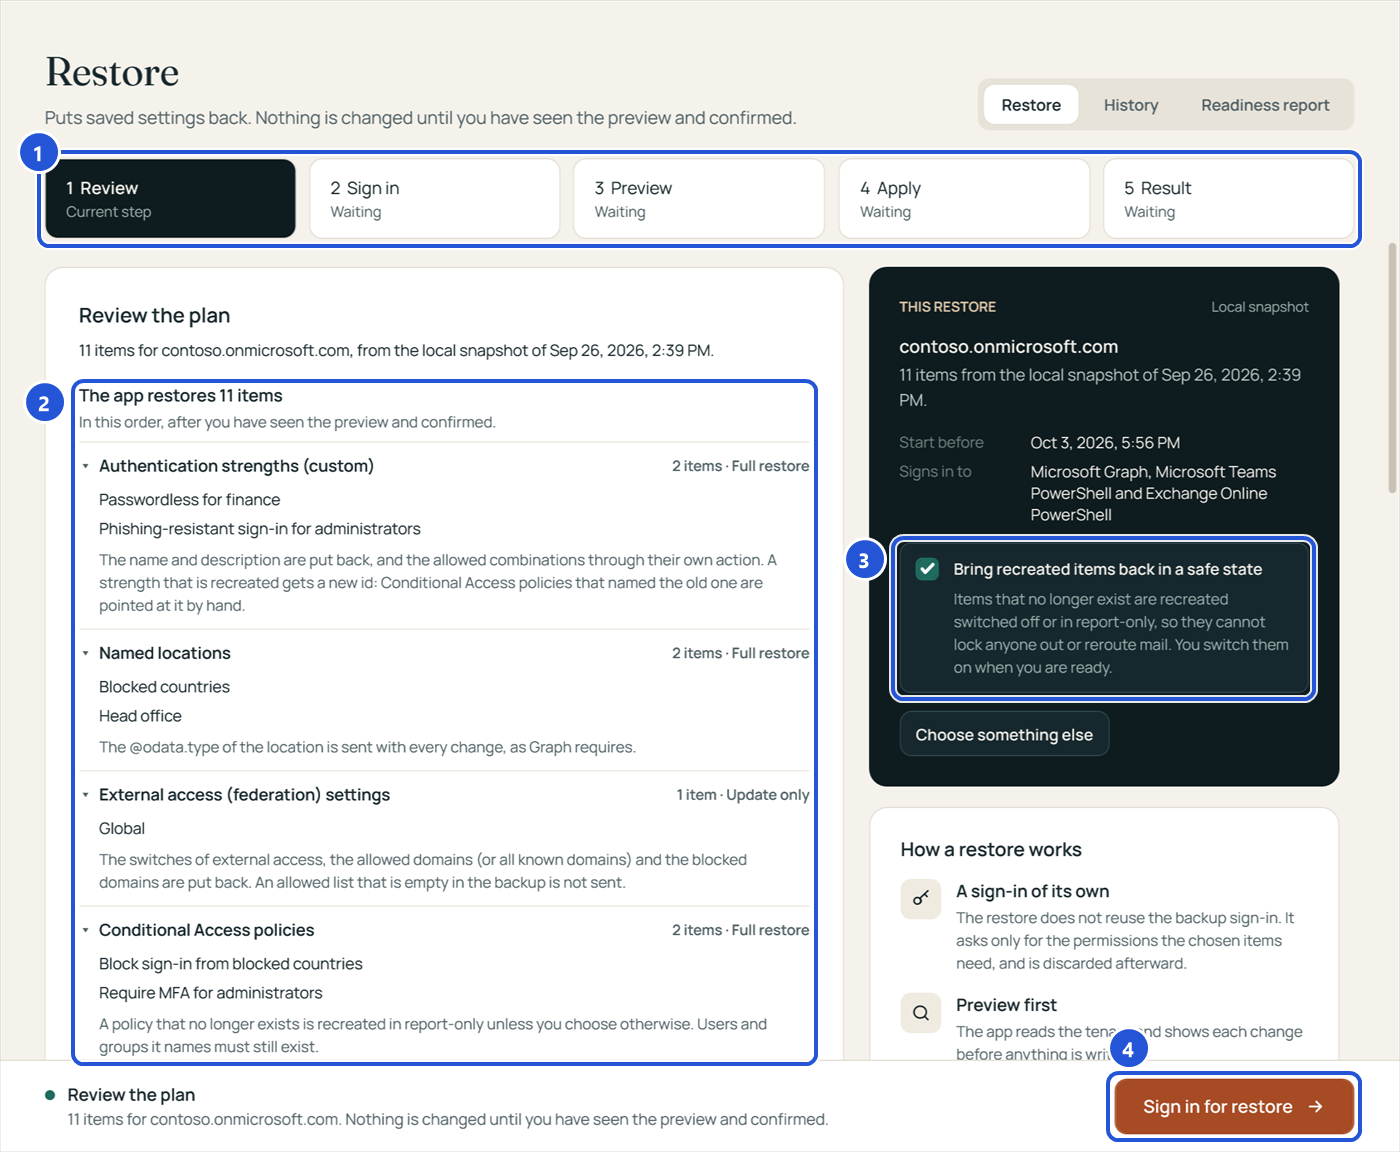
Task: Switch to the Restore tab
Action: click(1031, 105)
